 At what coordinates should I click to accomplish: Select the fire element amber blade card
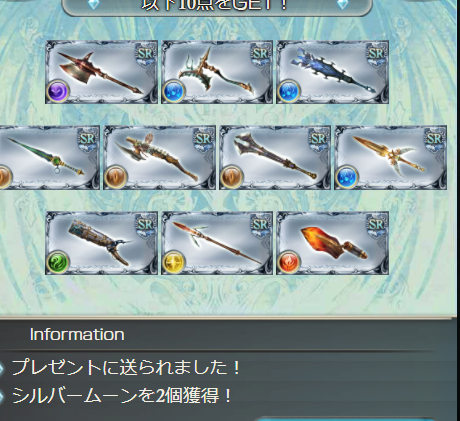(x=333, y=243)
